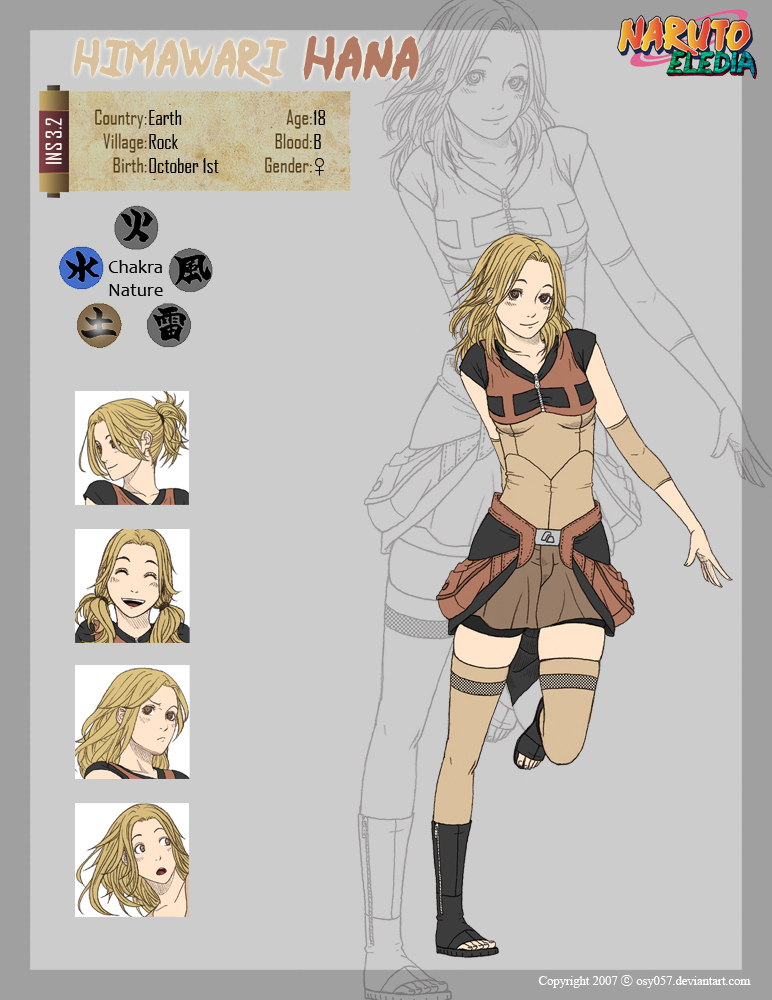Click the 'Chakra Nature' label
The height and width of the screenshot is (1000, 772).
[x=135, y=279]
